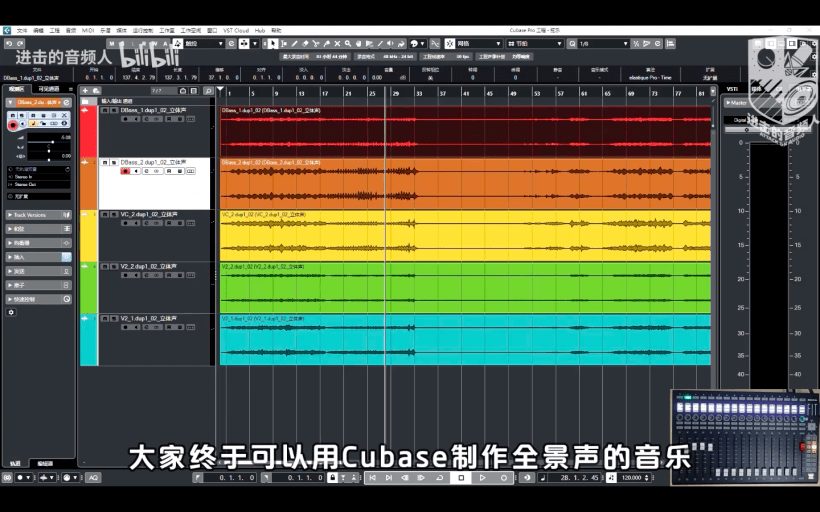Viewport: 820px width, 512px height.
Task: Switch to the Visibility tab in inspector
Action: click(49, 89)
